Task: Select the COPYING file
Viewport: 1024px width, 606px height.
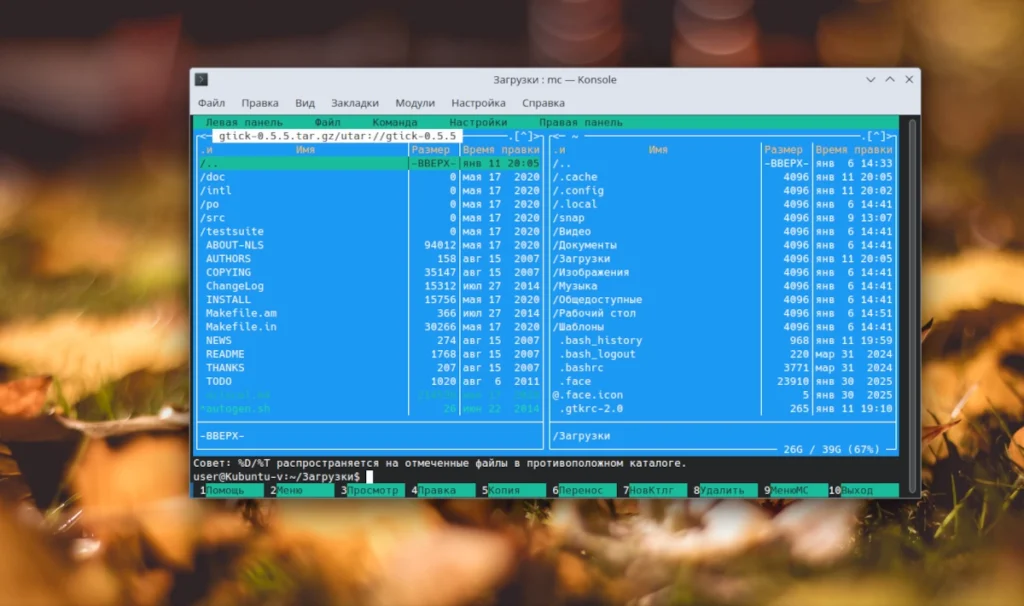Action: coord(370,272)
